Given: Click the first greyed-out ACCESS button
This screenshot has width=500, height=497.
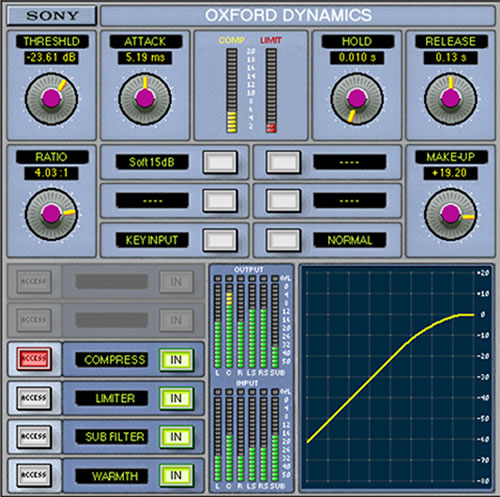Looking at the screenshot, I should coord(34,282).
